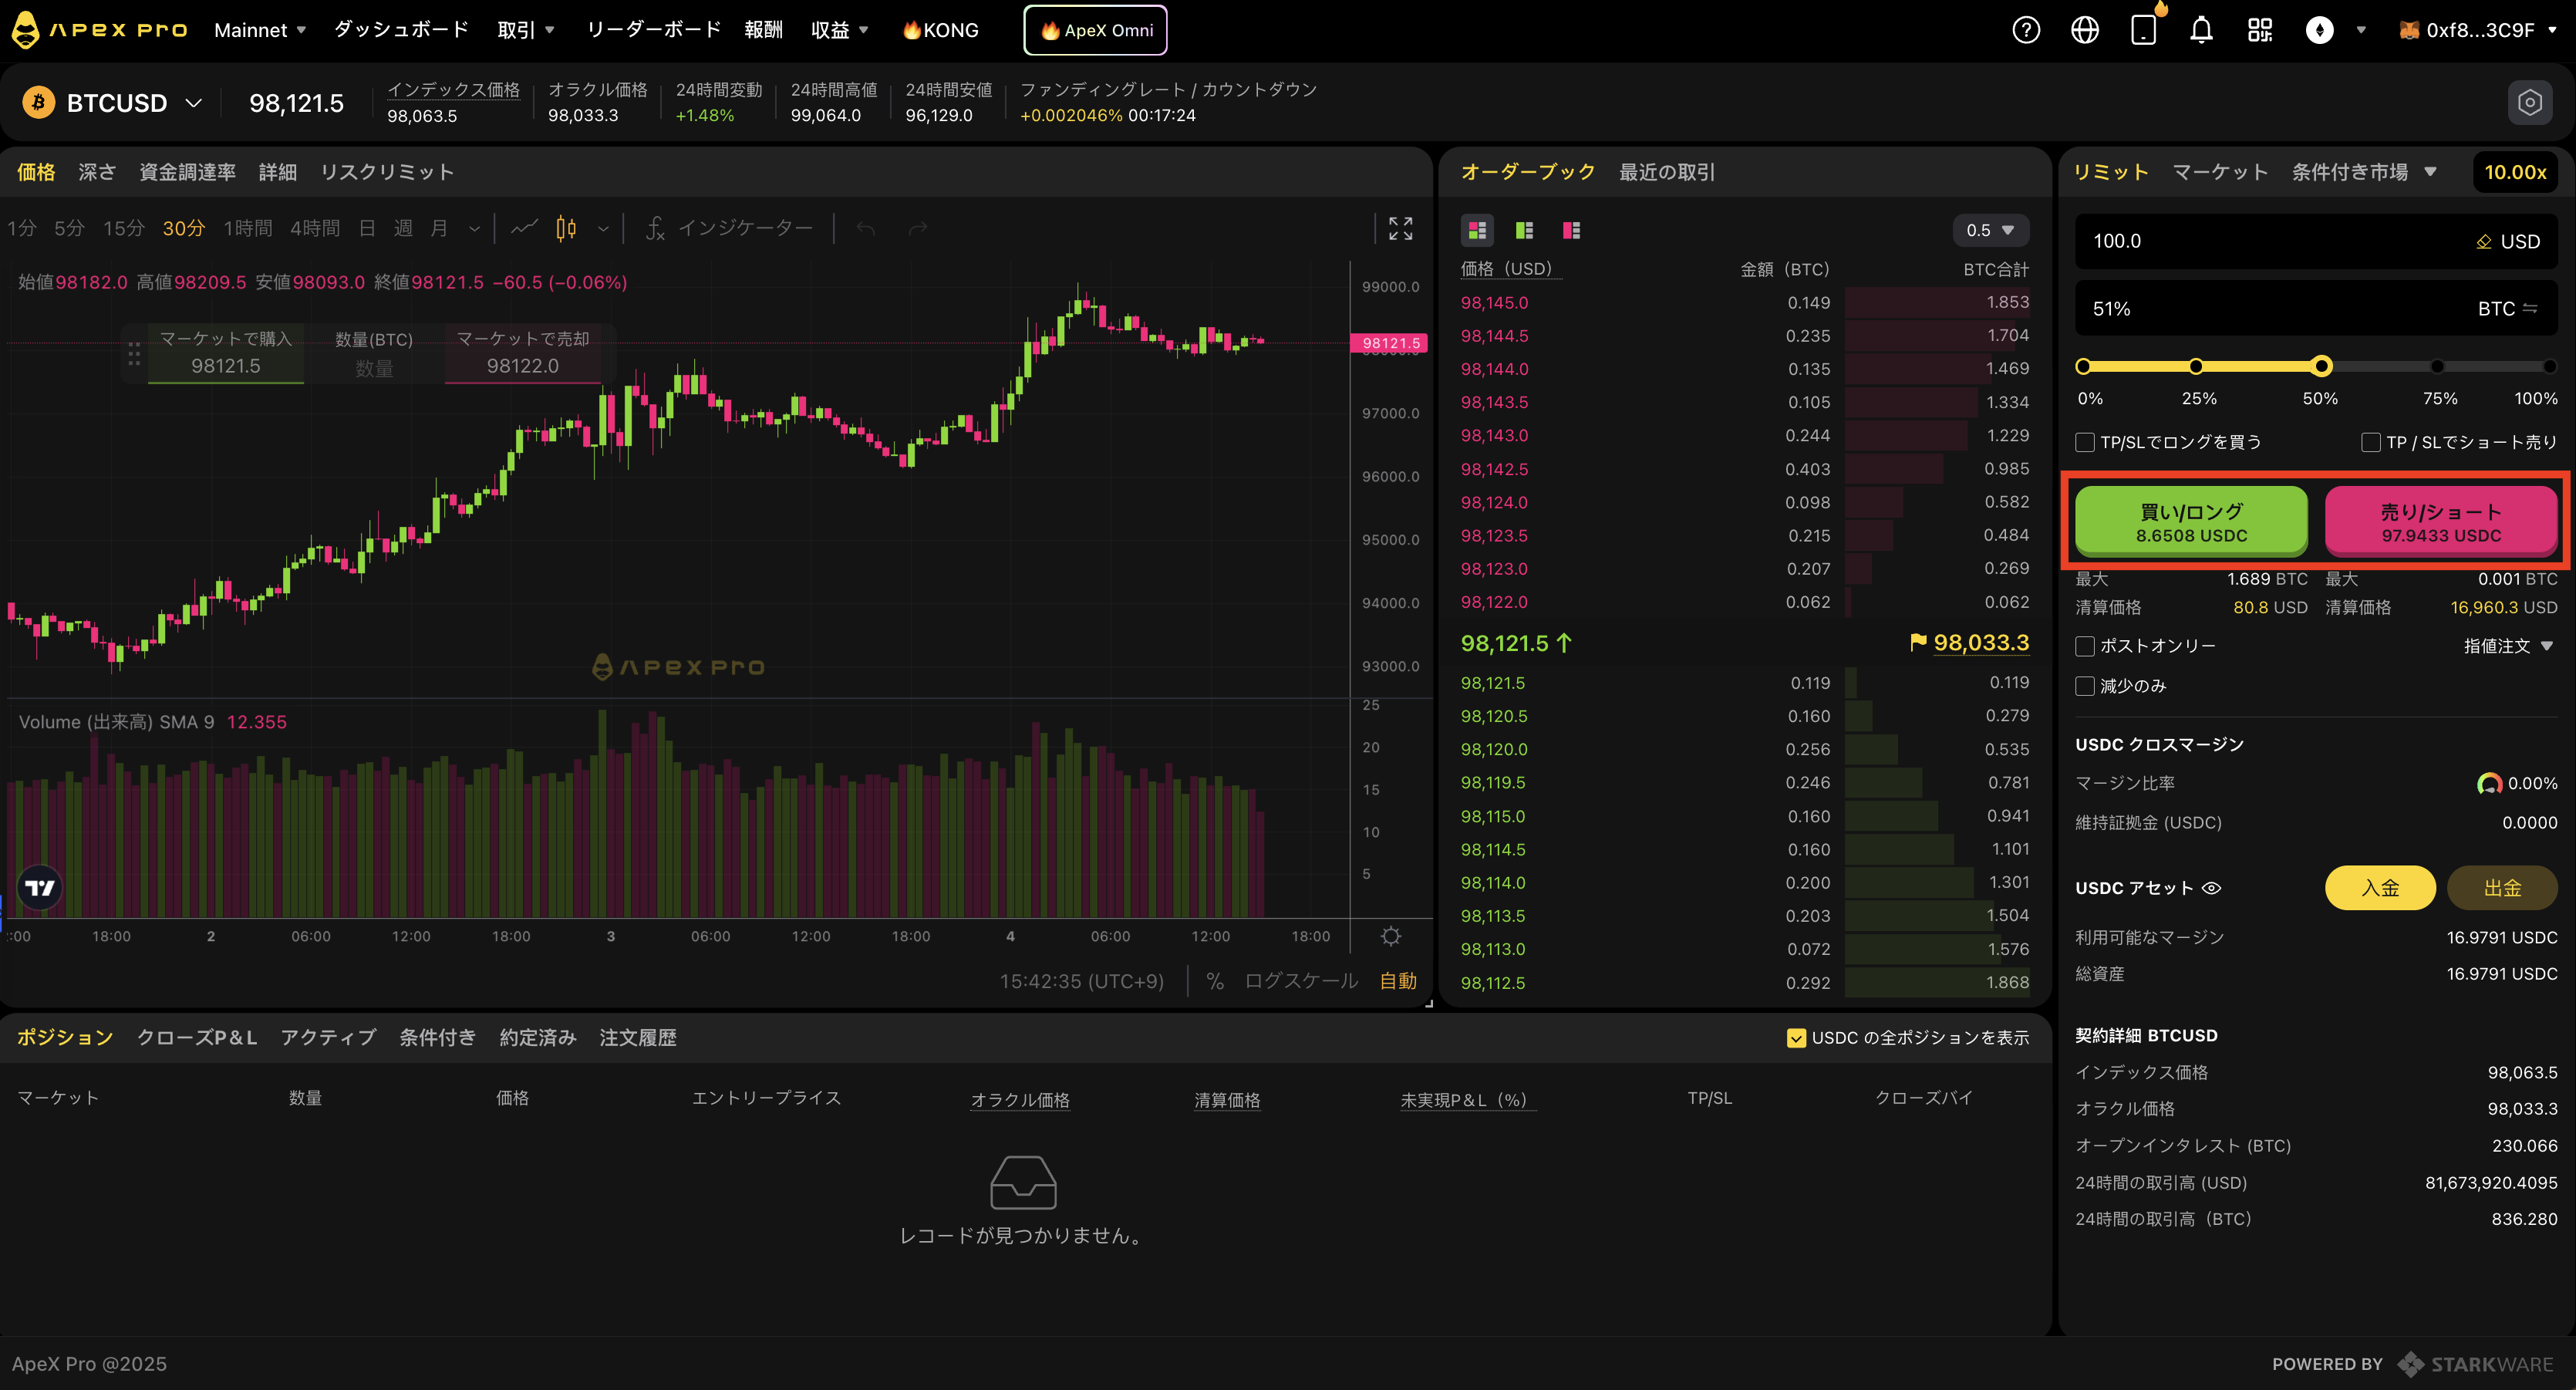Viewport: 2576px width, 1390px height.
Task: Enable TP/SLでロングを買う checkbox
Action: pos(2085,442)
